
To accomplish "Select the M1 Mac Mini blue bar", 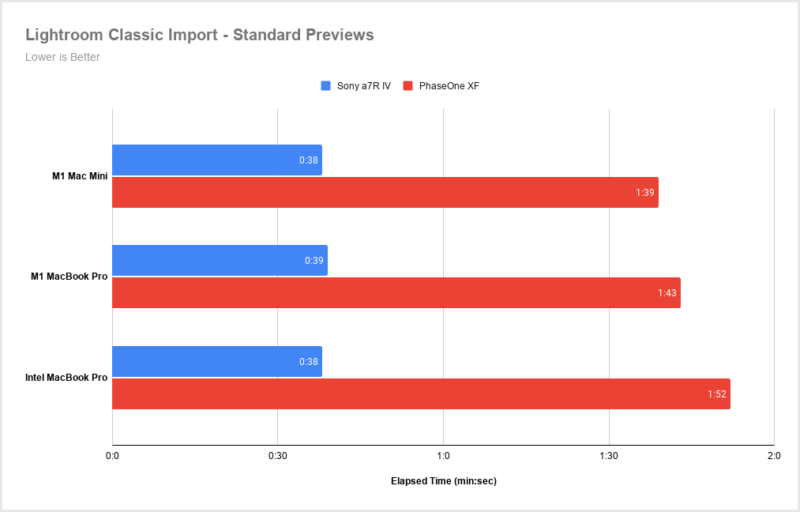I will [x=216, y=160].
